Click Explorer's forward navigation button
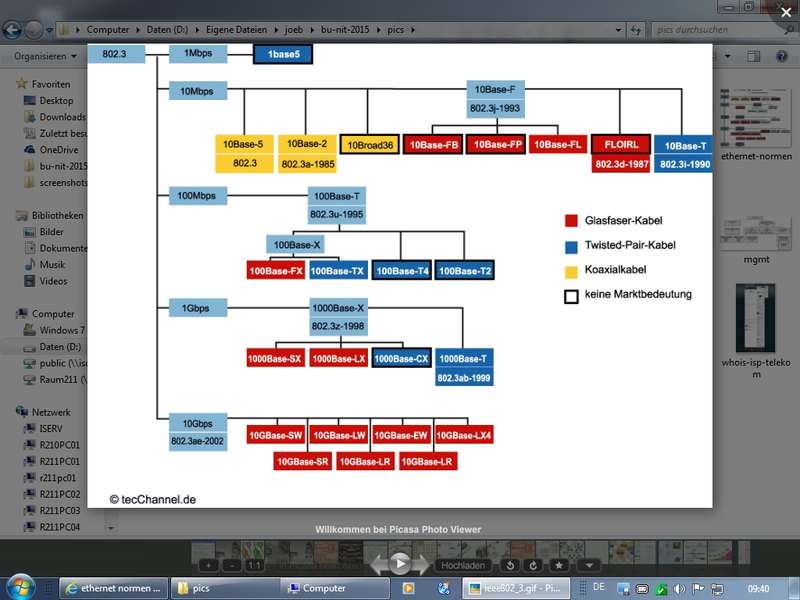The height and width of the screenshot is (600, 800). click(x=34, y=30)
